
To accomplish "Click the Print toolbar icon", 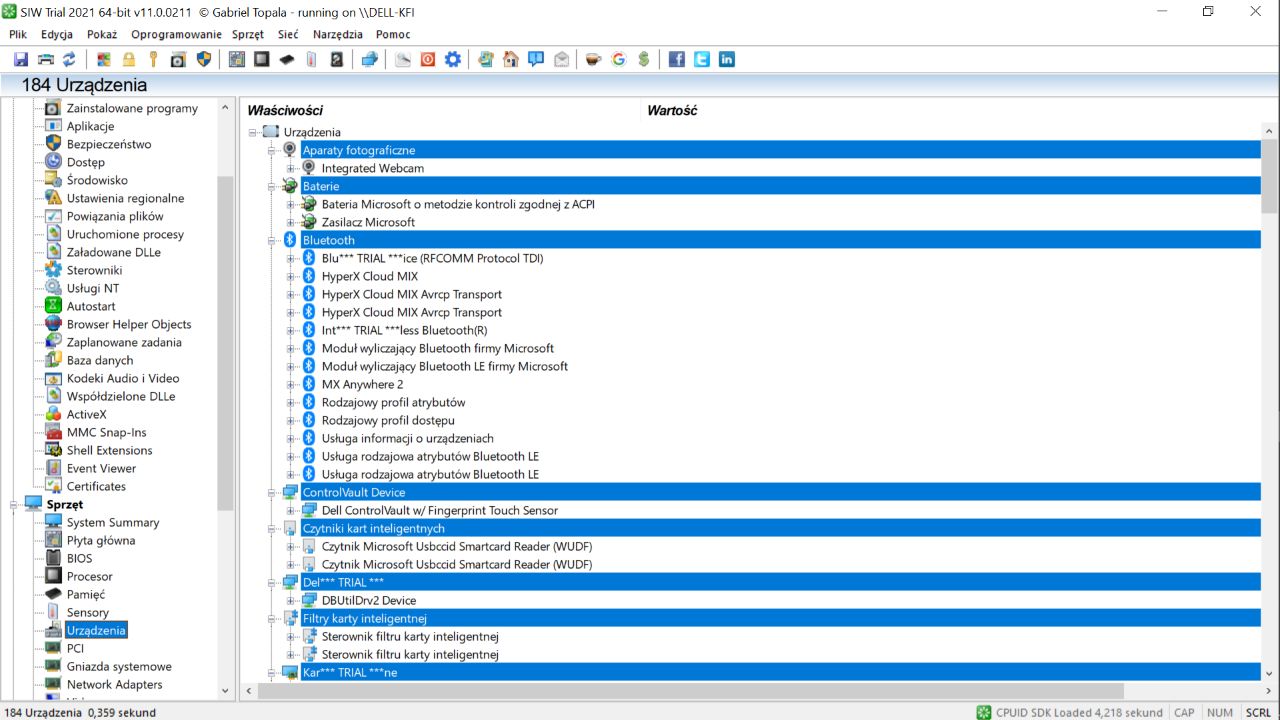I will [45, 59].
